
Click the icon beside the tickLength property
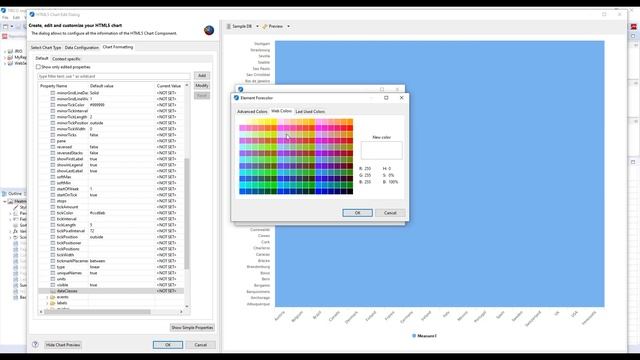[x=53, y=225]
